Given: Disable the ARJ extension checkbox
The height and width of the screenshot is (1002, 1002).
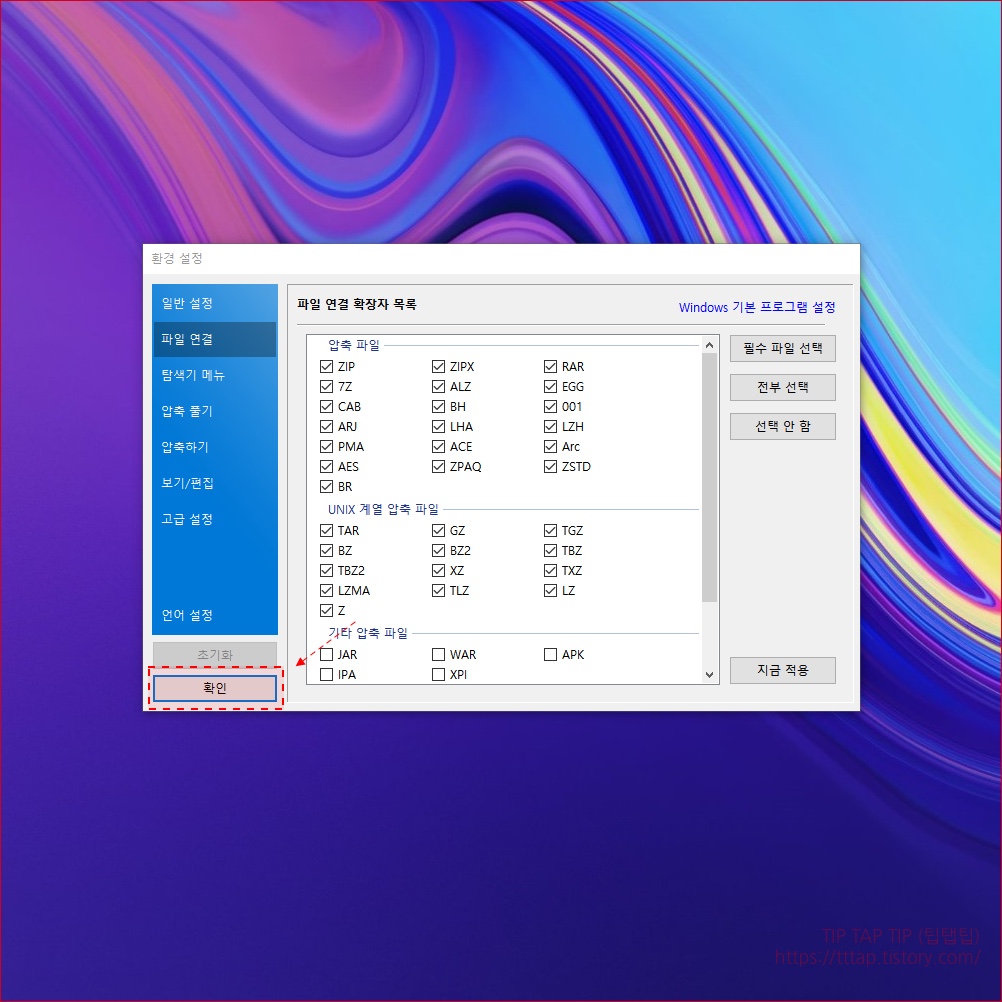Looking at the screenshot, I should pos(327,426).
